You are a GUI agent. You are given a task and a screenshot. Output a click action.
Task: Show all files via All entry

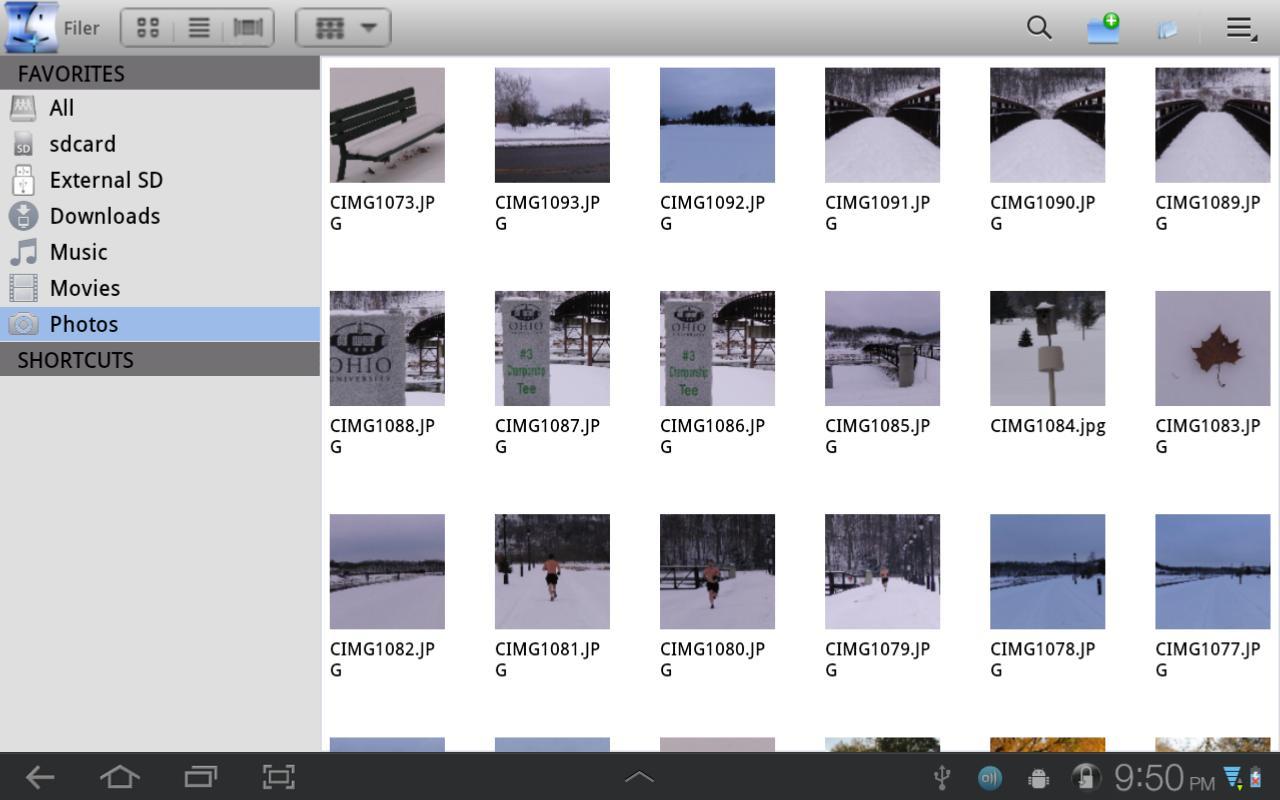[61, 108]
